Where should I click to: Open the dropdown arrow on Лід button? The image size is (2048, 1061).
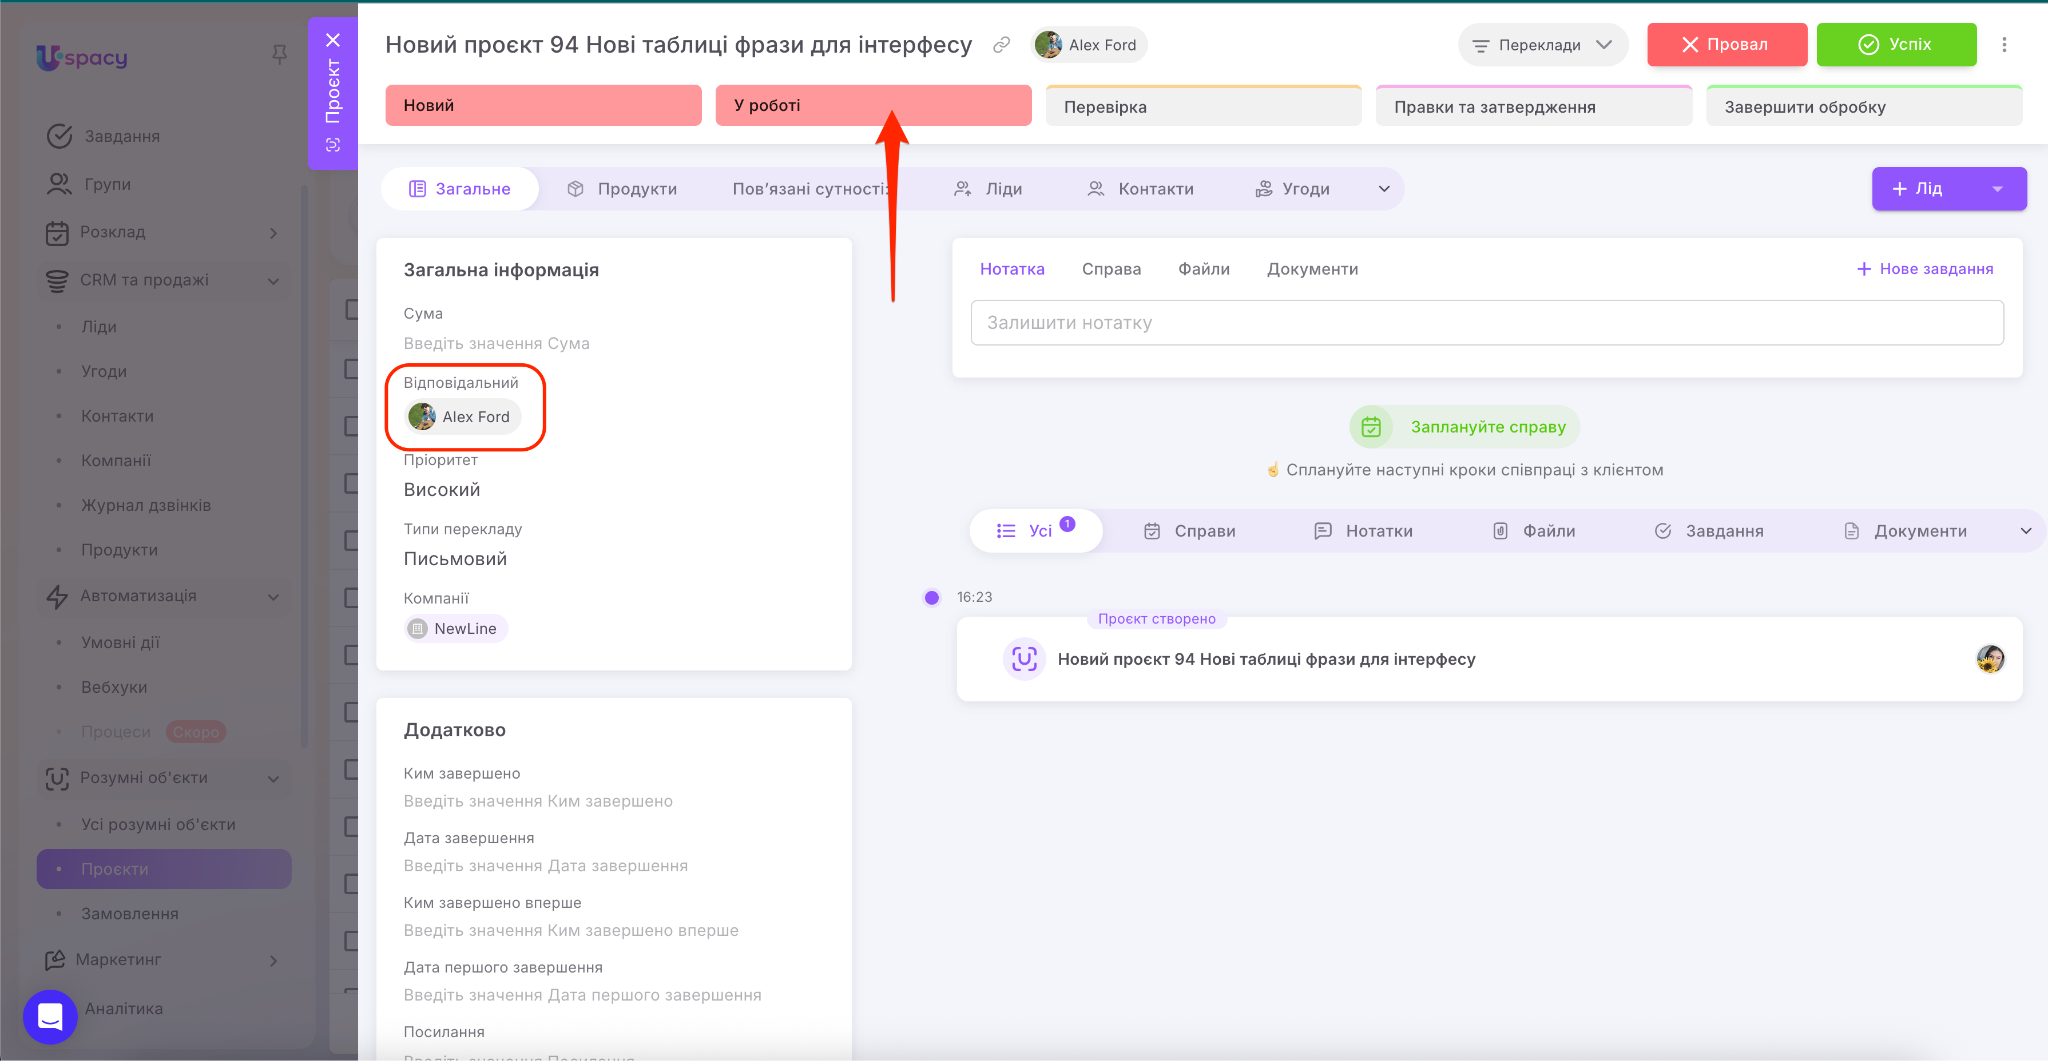(x=1997, y=189)
